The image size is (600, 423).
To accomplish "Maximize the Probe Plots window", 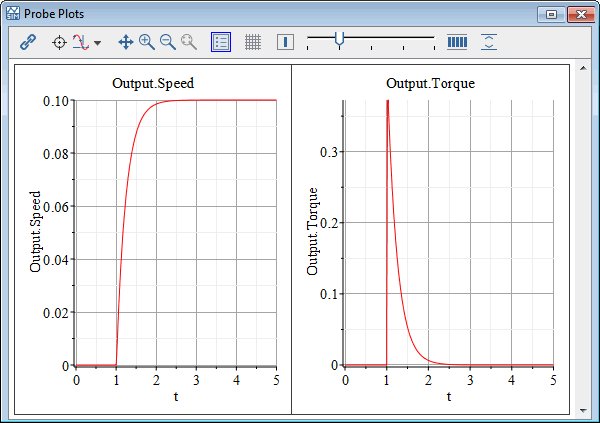I will point(551,14).
